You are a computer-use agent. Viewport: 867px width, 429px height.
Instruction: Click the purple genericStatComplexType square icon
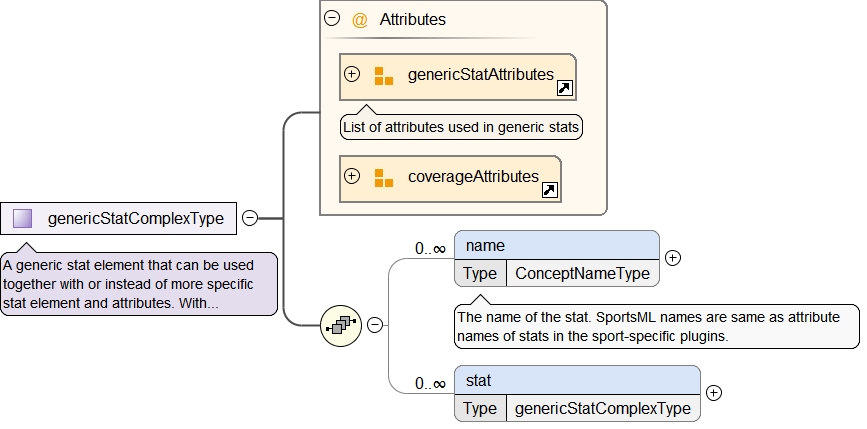23,218
